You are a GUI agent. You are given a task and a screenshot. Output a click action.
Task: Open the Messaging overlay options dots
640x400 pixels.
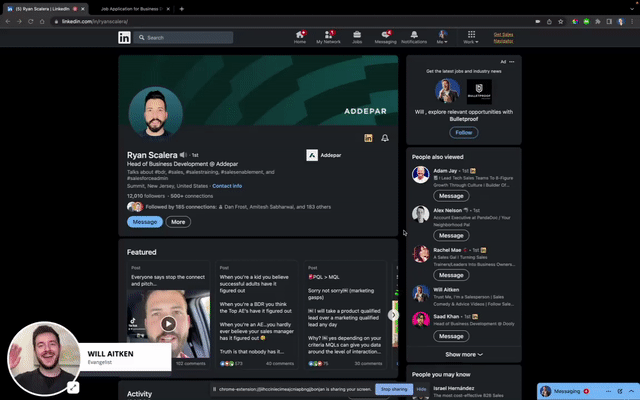coord(608,391)
